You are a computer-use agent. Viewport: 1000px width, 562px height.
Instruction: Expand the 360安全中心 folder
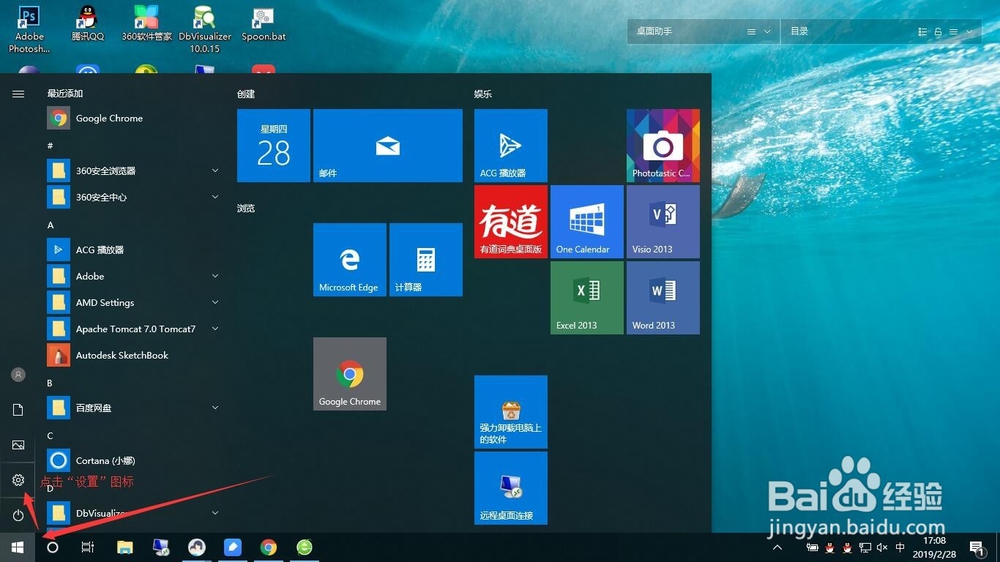[215, 197]
